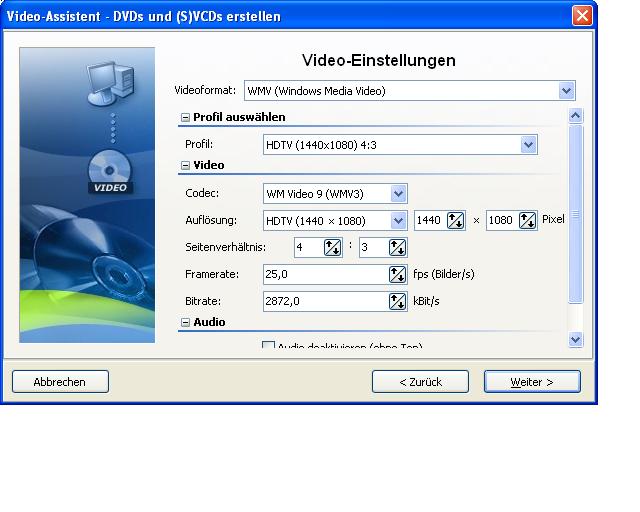Screen dimensions: 640x512
Task: Click the Weiter button
Action: (x=532, y=382)
